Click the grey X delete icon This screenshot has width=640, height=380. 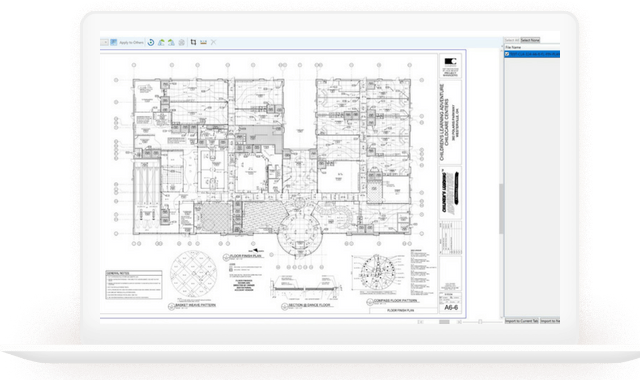pos(213,42)
